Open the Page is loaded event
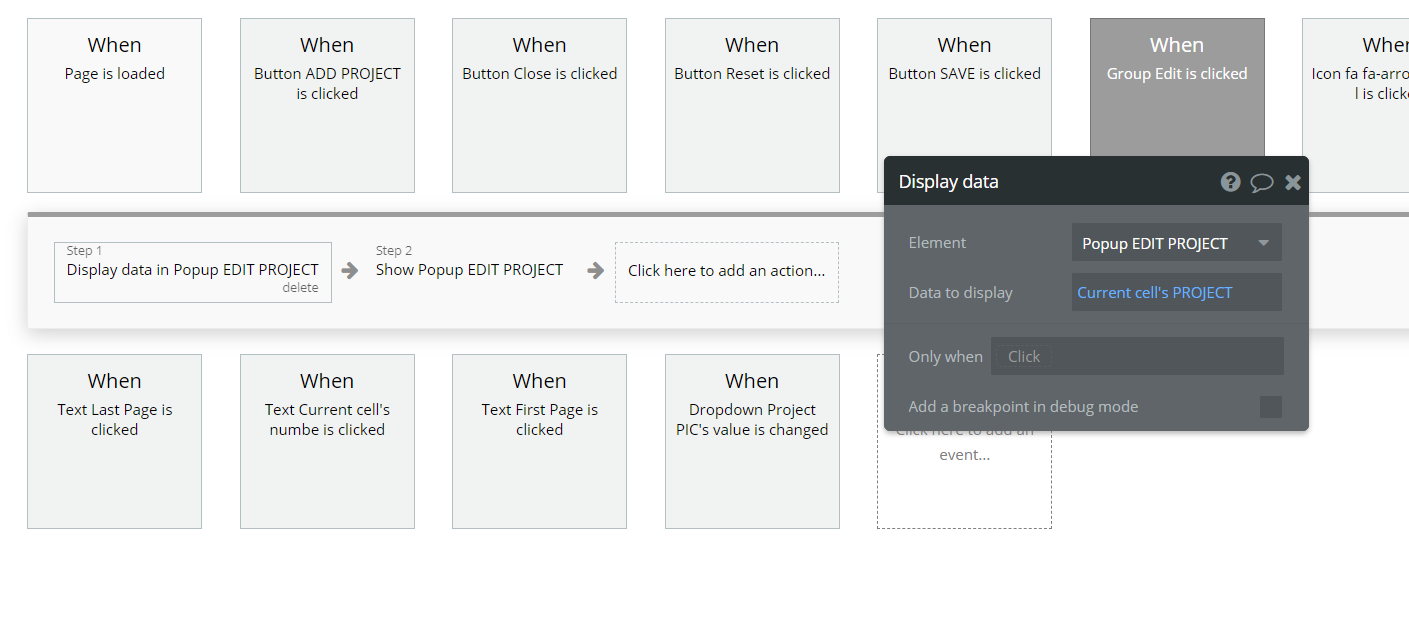 pos(114,105)
